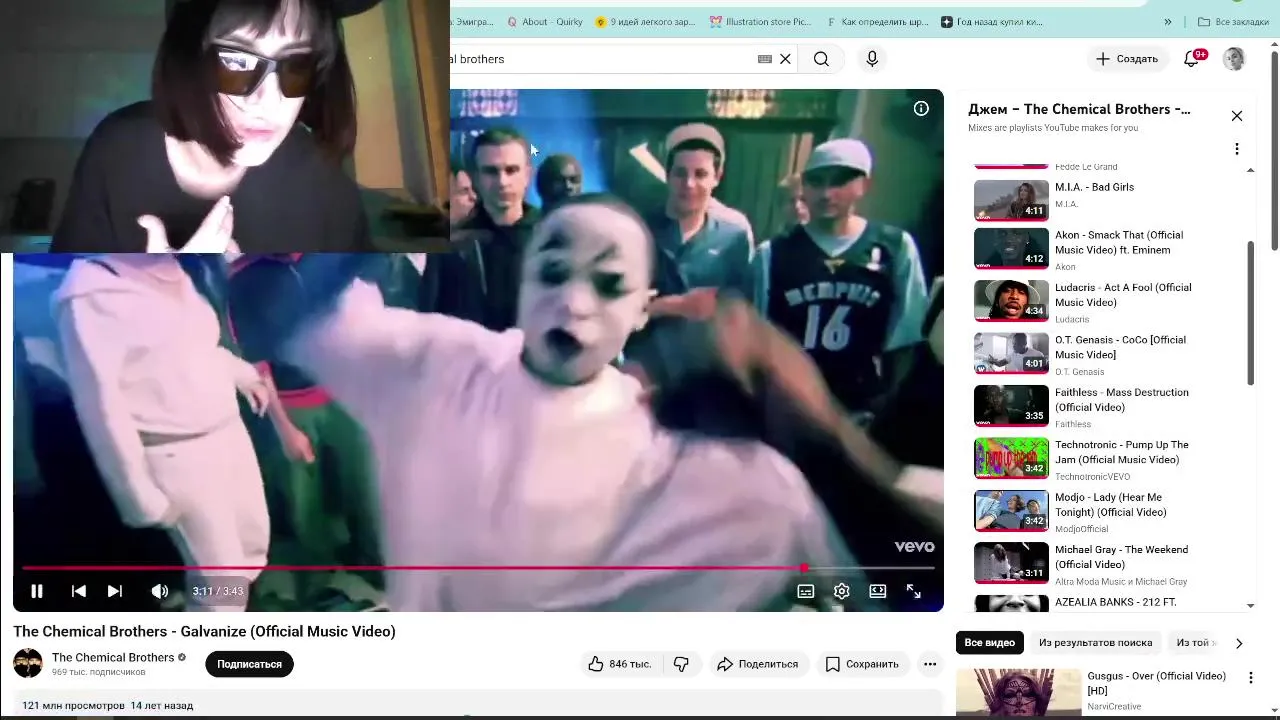Expand the hidden bookmarks chevron
1280x720 pixels.
click(1168, 22)
